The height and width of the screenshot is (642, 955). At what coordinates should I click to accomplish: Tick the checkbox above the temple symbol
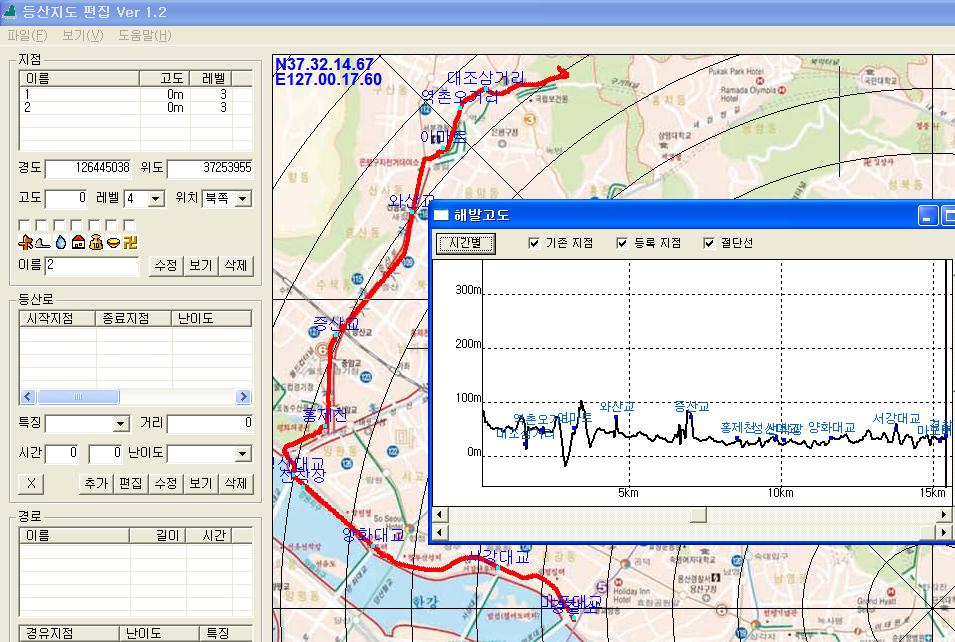click(x=129, y=225)
